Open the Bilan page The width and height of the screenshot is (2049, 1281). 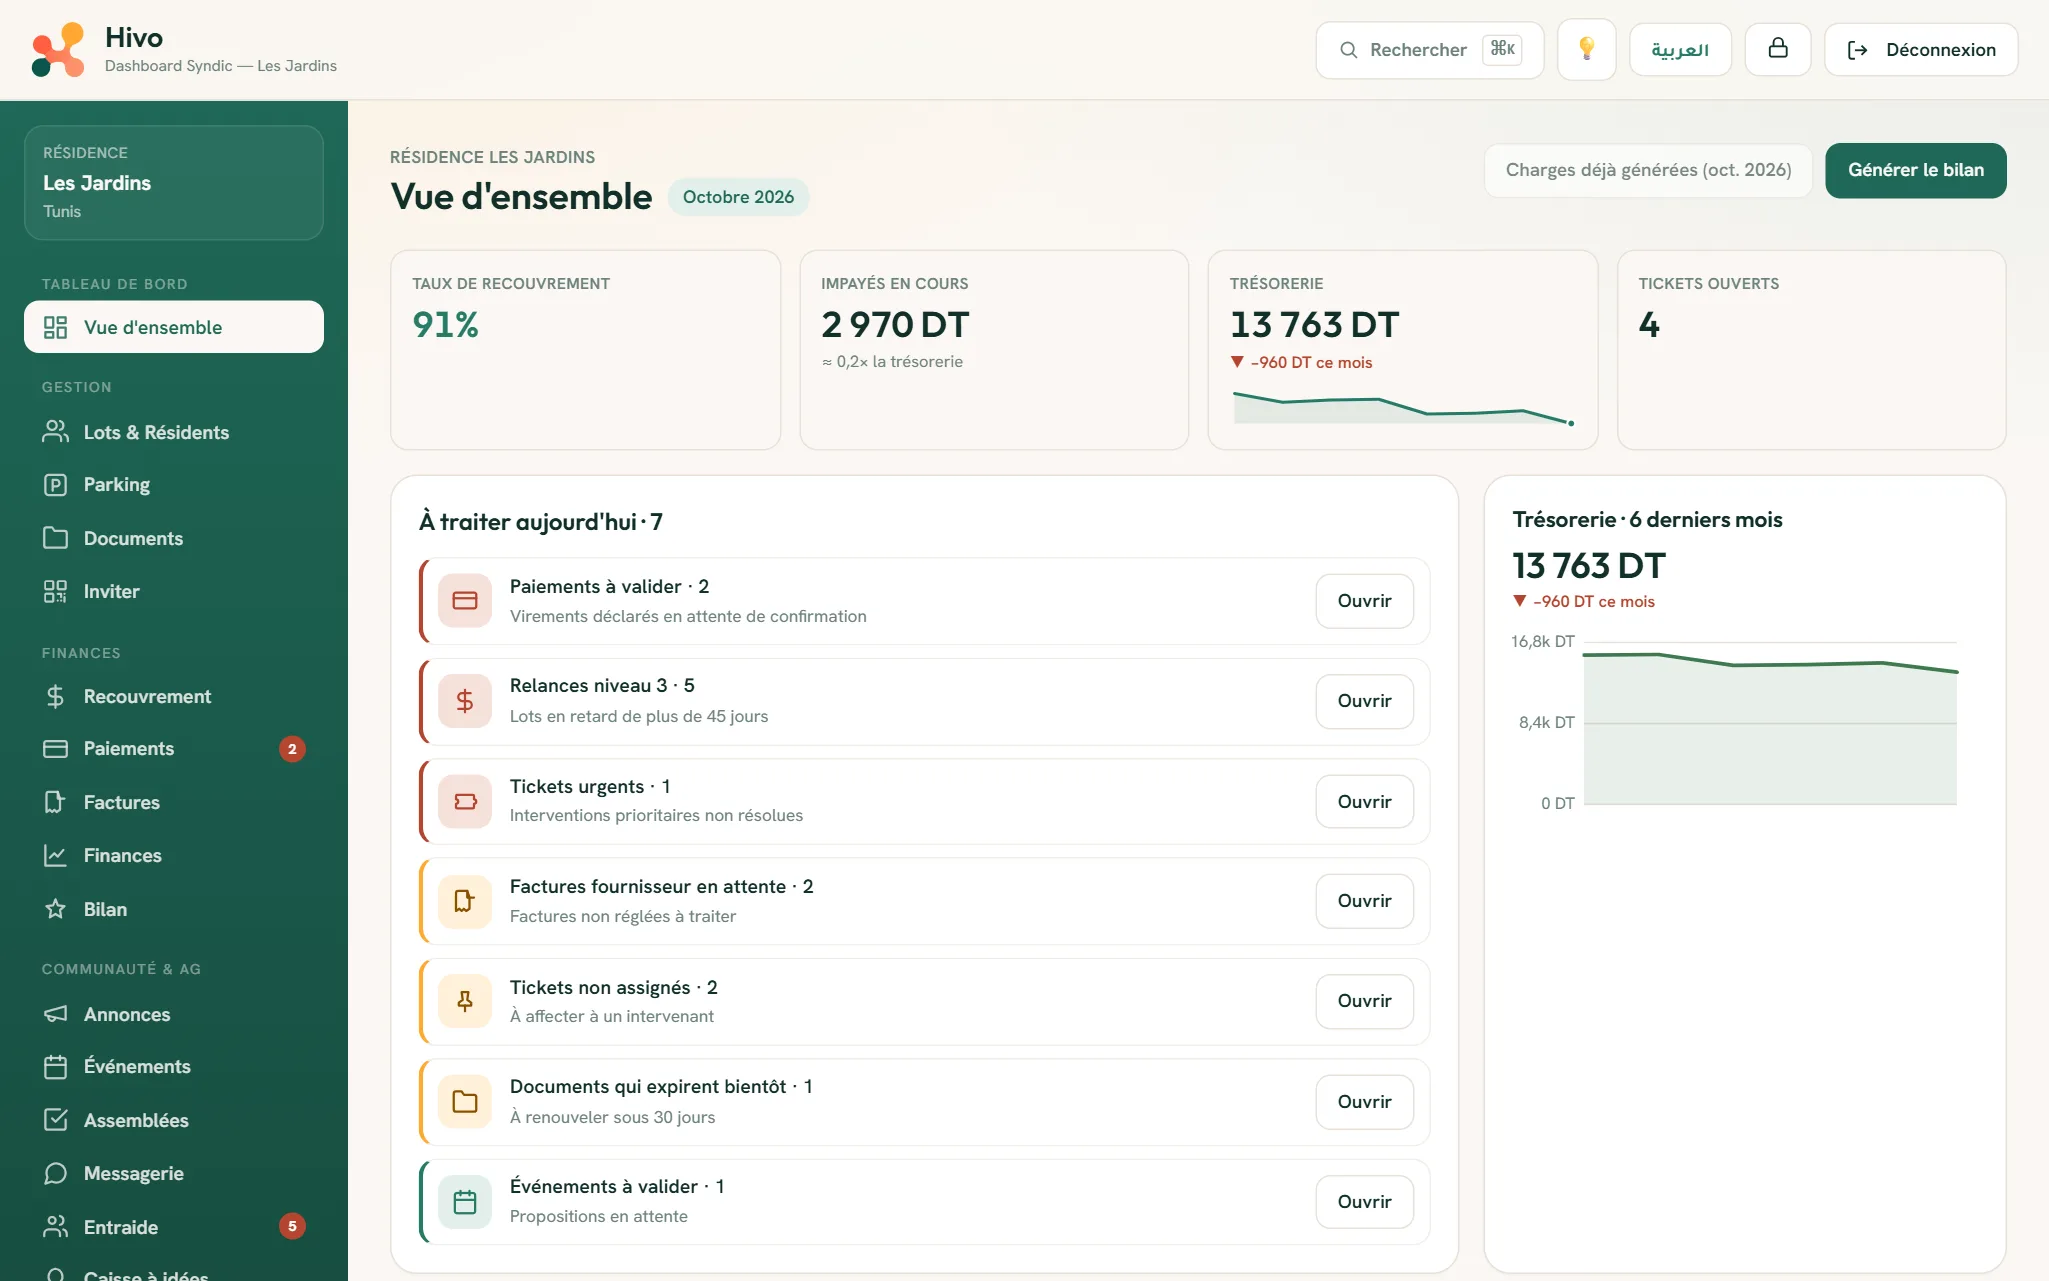(x=174, y=909)
